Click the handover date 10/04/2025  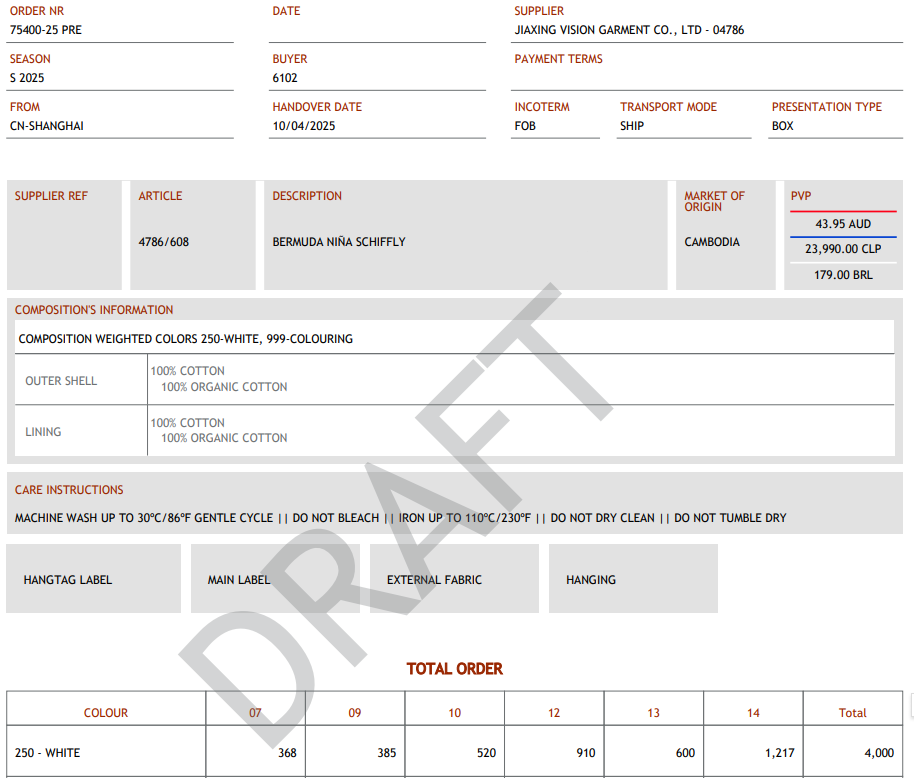click(x=304, y=126)
